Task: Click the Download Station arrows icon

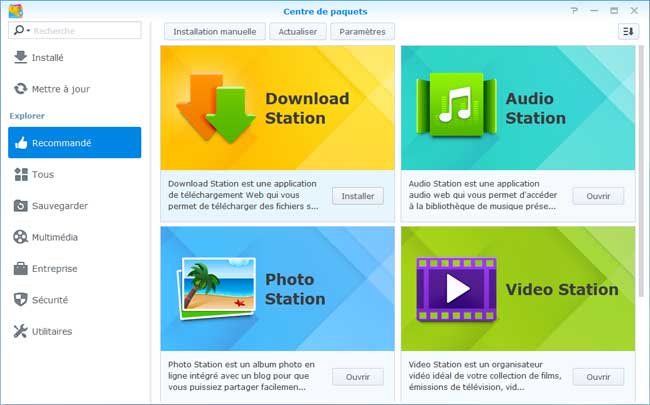Action: tap(216, 108)
